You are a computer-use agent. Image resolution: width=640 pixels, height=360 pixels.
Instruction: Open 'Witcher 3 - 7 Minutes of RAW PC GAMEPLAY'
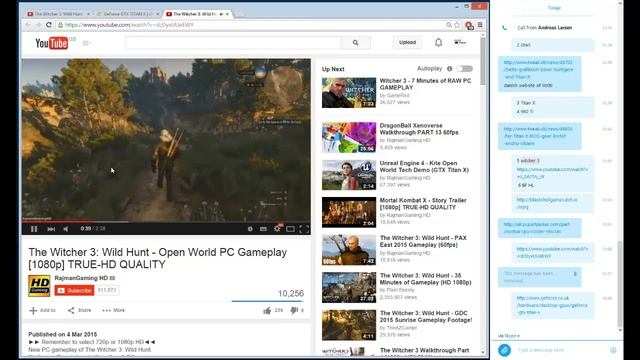coord(425,84)
